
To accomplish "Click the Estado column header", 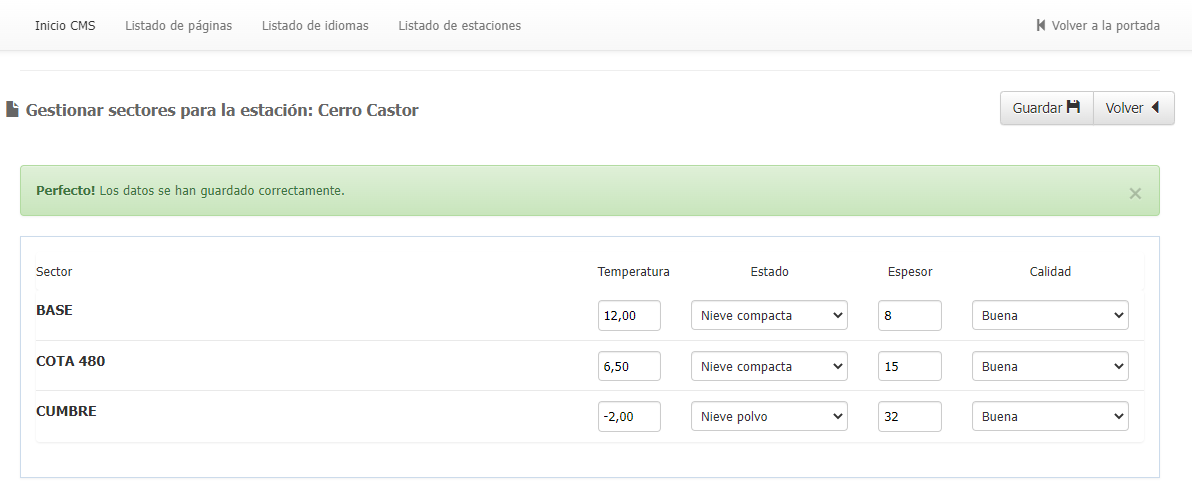I will point(769,272).
